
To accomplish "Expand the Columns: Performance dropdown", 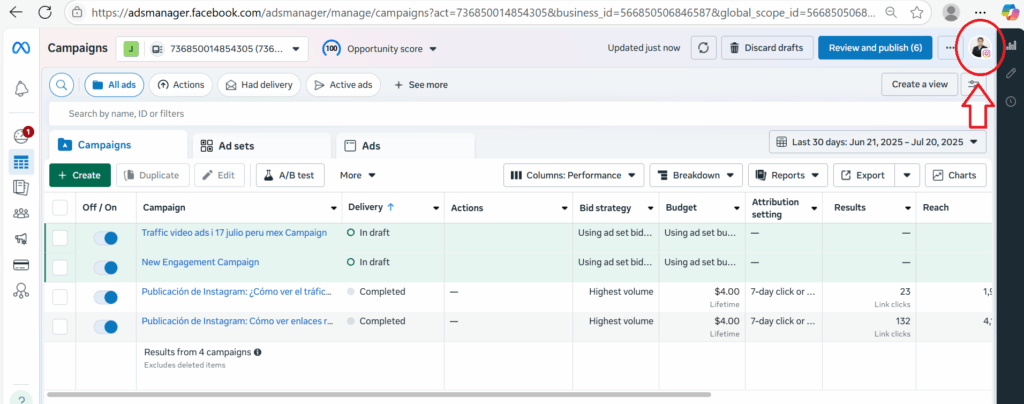I will [x=573, y=175].
